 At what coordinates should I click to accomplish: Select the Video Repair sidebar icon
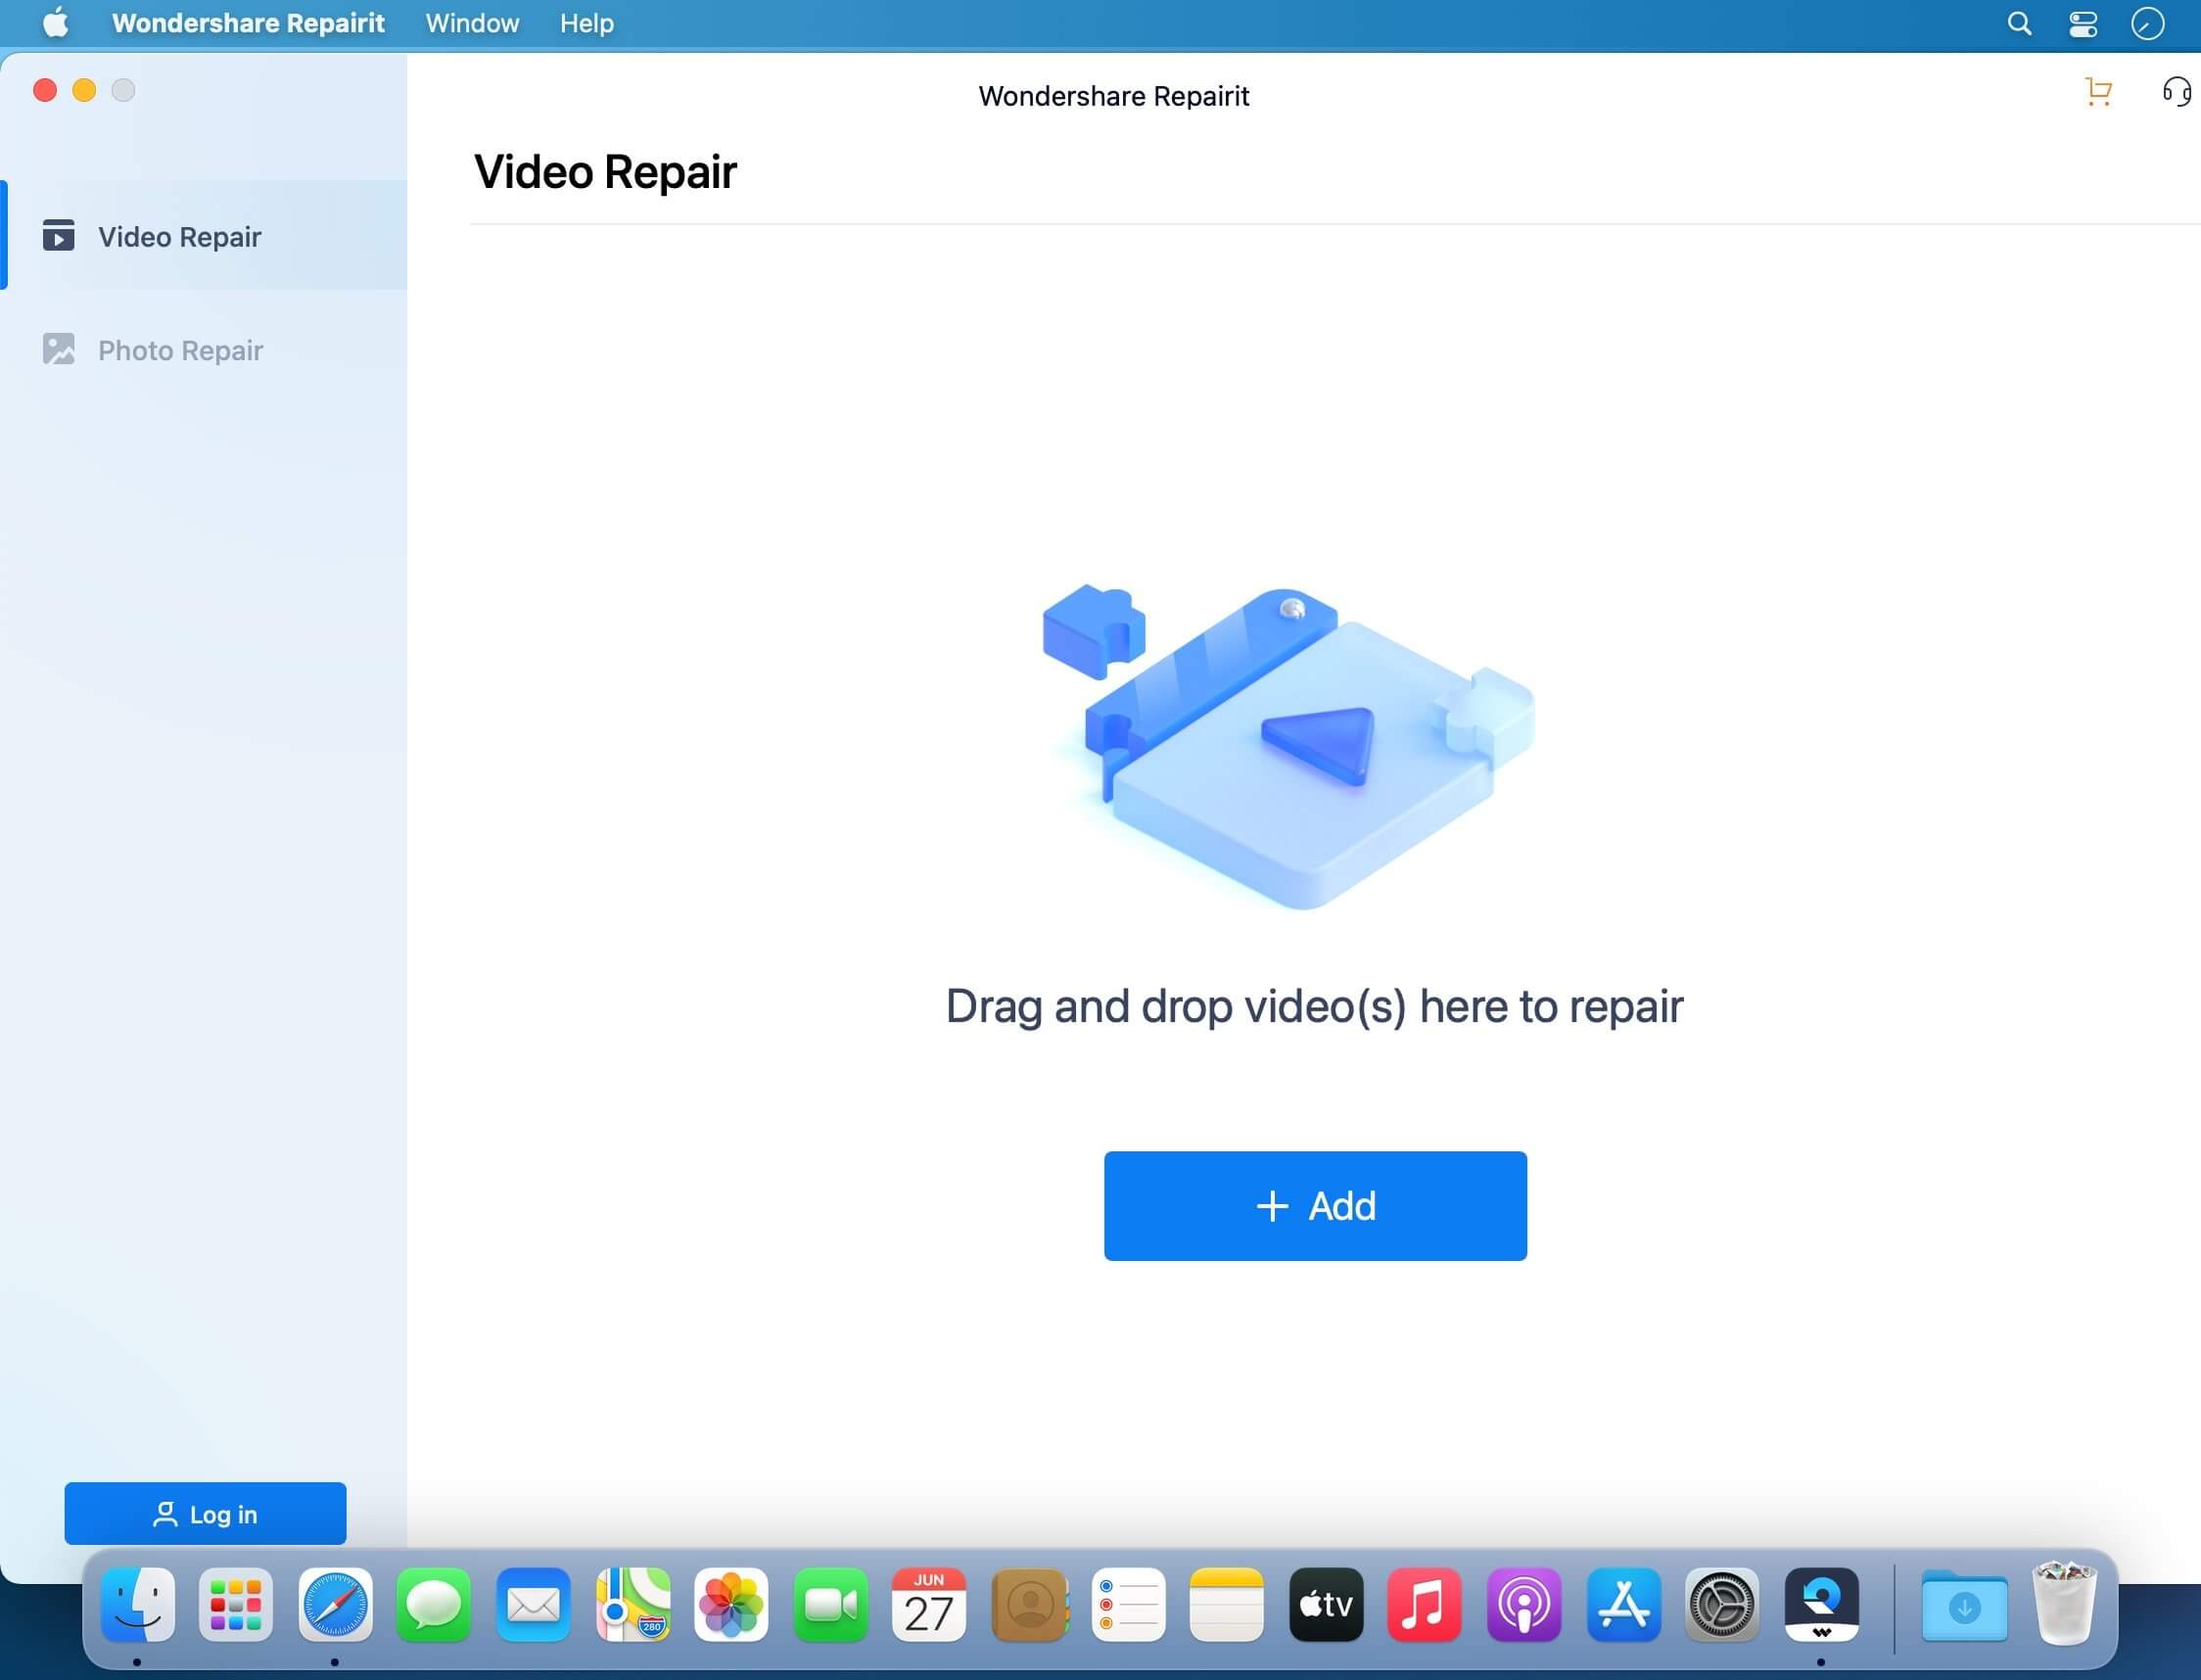point(60,236)
